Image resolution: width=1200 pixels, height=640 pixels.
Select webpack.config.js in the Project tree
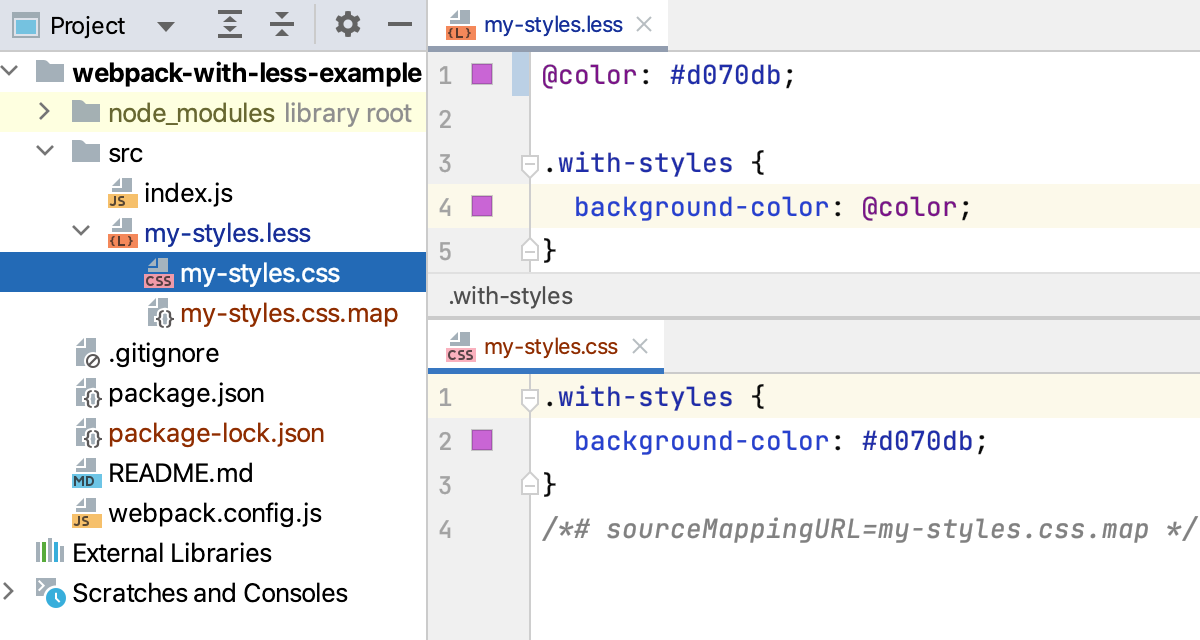click(218, 513)
